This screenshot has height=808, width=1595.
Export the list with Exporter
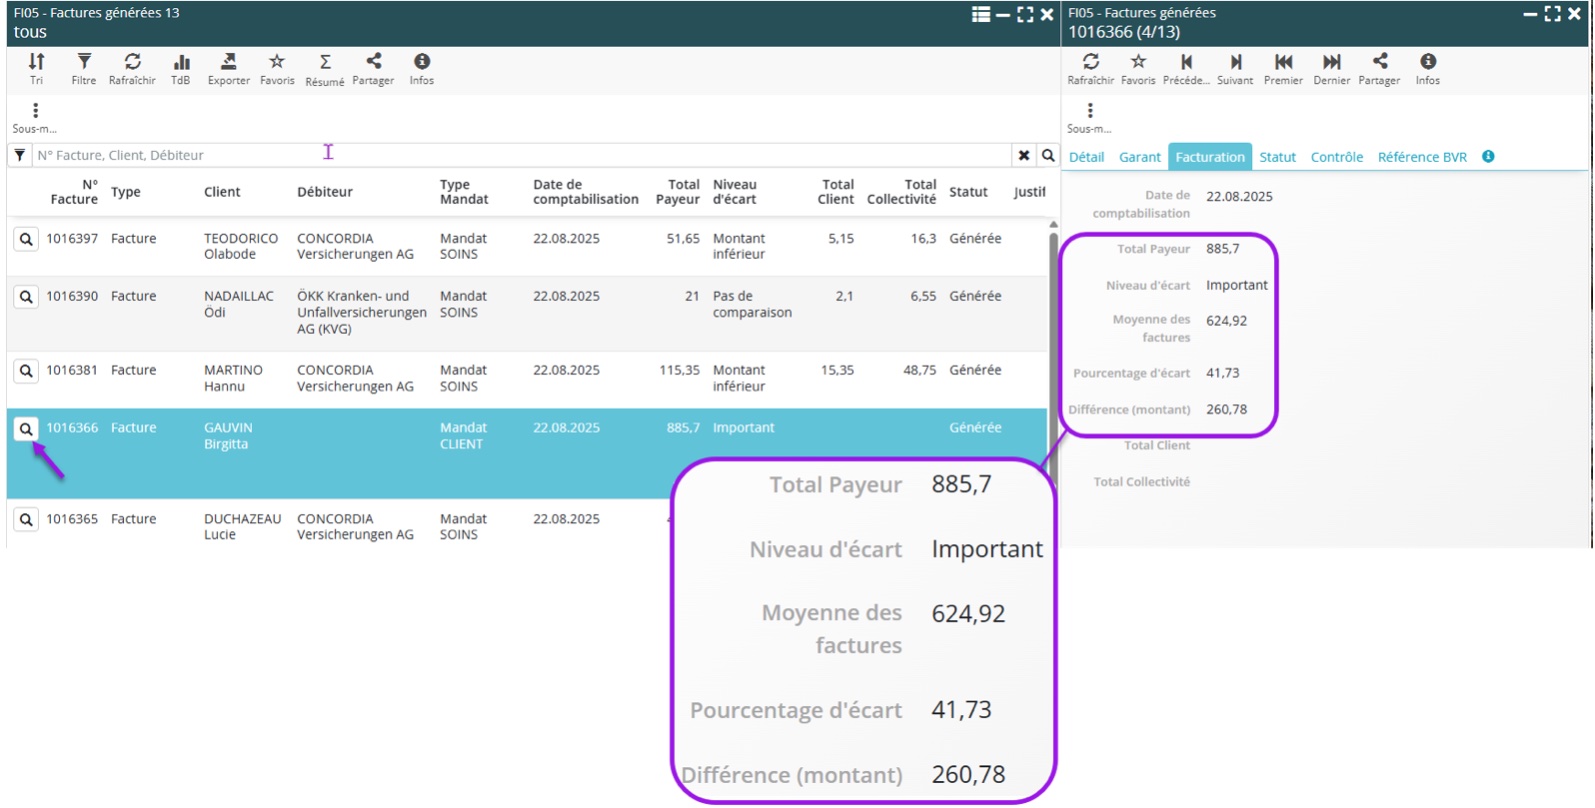coord(228,68)
